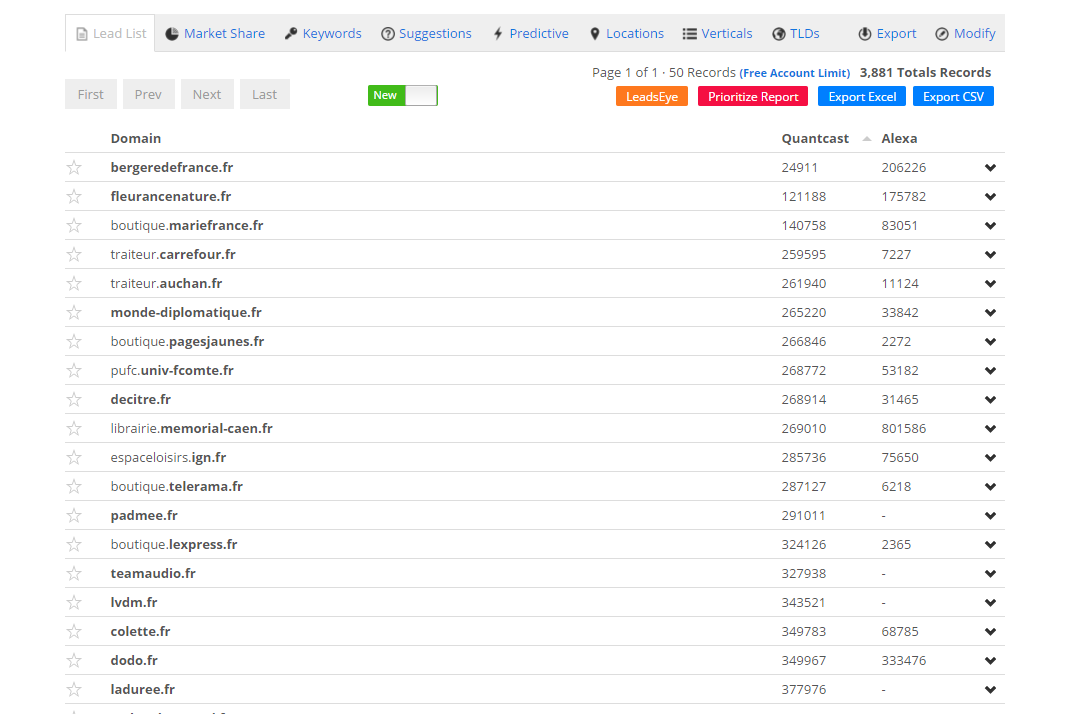Open the Export tab
Viewport: 1081px width, 714px height.
(x=887, y=33)
